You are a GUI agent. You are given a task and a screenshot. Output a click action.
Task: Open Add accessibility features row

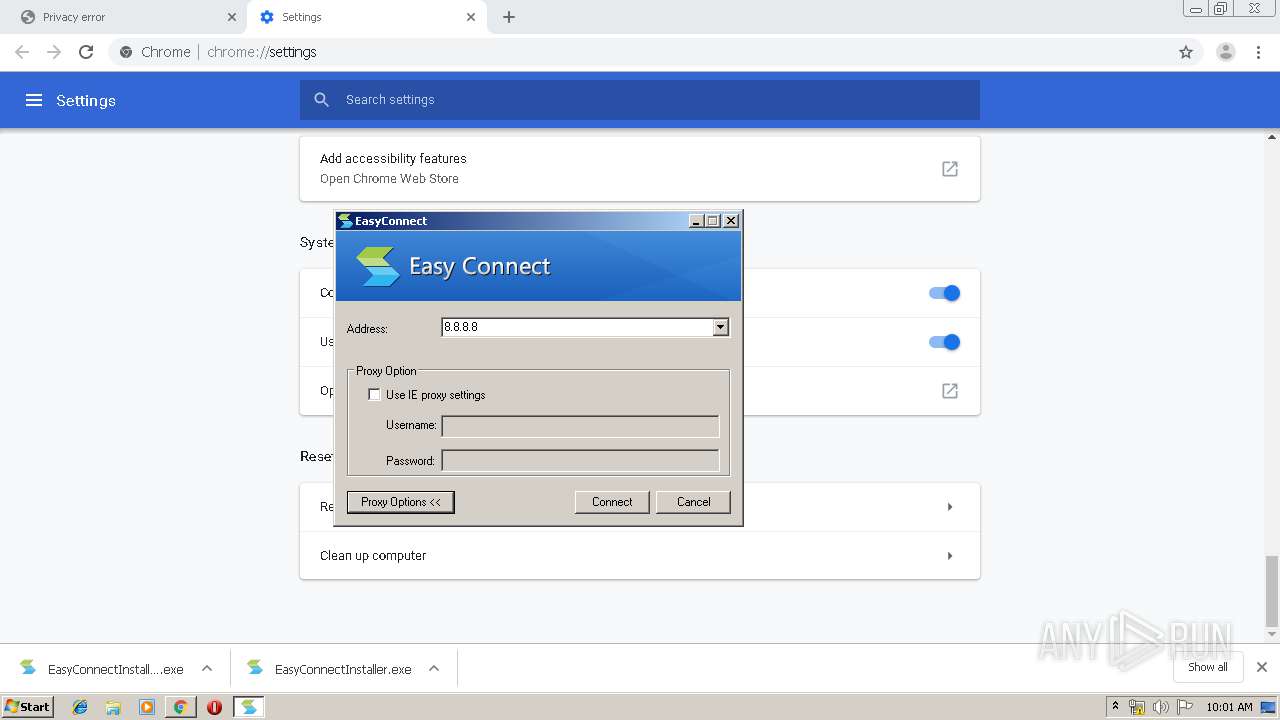click(x=640, y=169)
